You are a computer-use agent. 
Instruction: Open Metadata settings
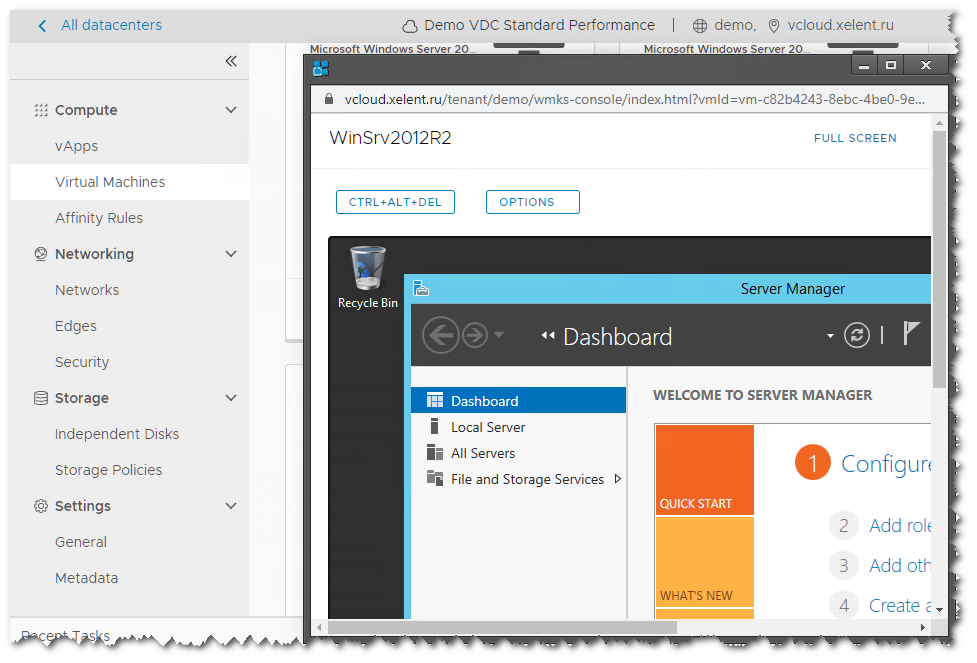click(86, 578)
